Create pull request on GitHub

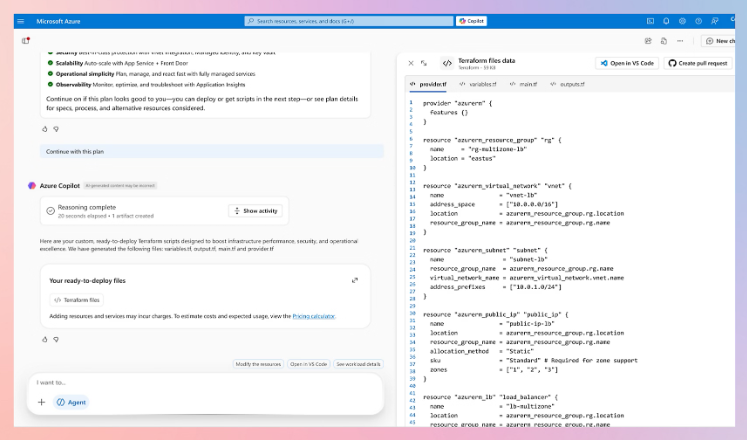(x=697, y=63)
